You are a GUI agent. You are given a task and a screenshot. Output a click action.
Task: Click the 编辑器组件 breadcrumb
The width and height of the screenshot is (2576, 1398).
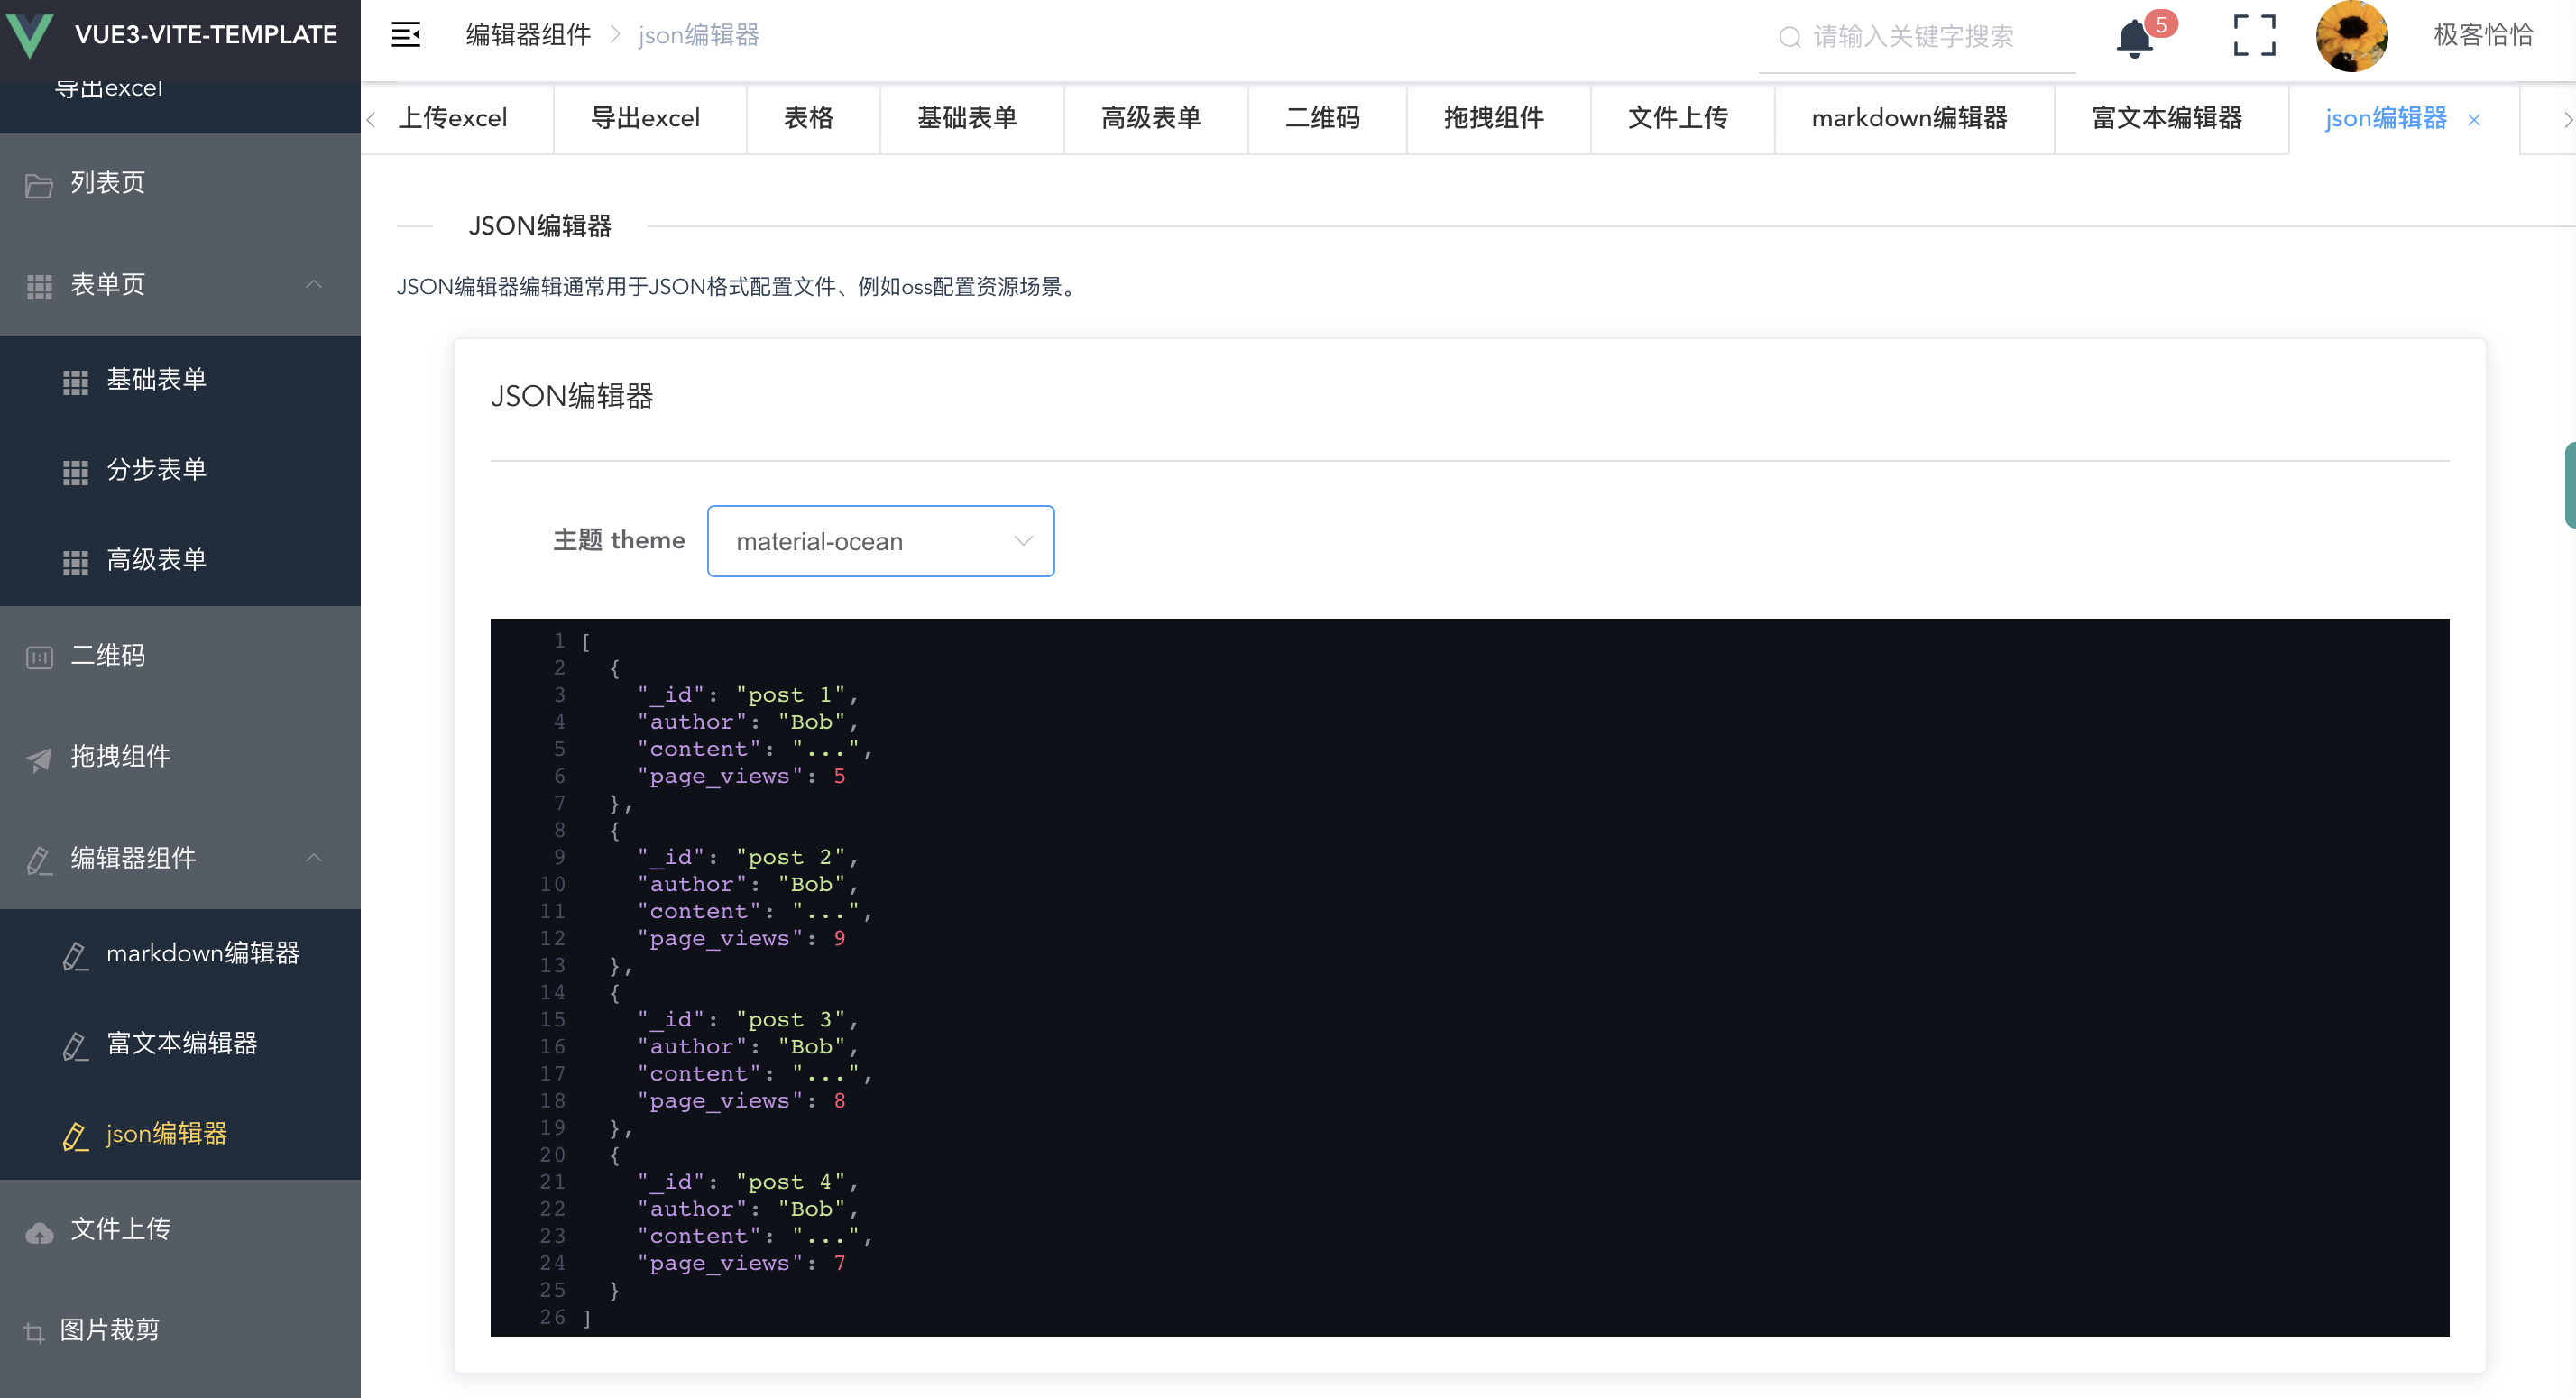point(528,35)
